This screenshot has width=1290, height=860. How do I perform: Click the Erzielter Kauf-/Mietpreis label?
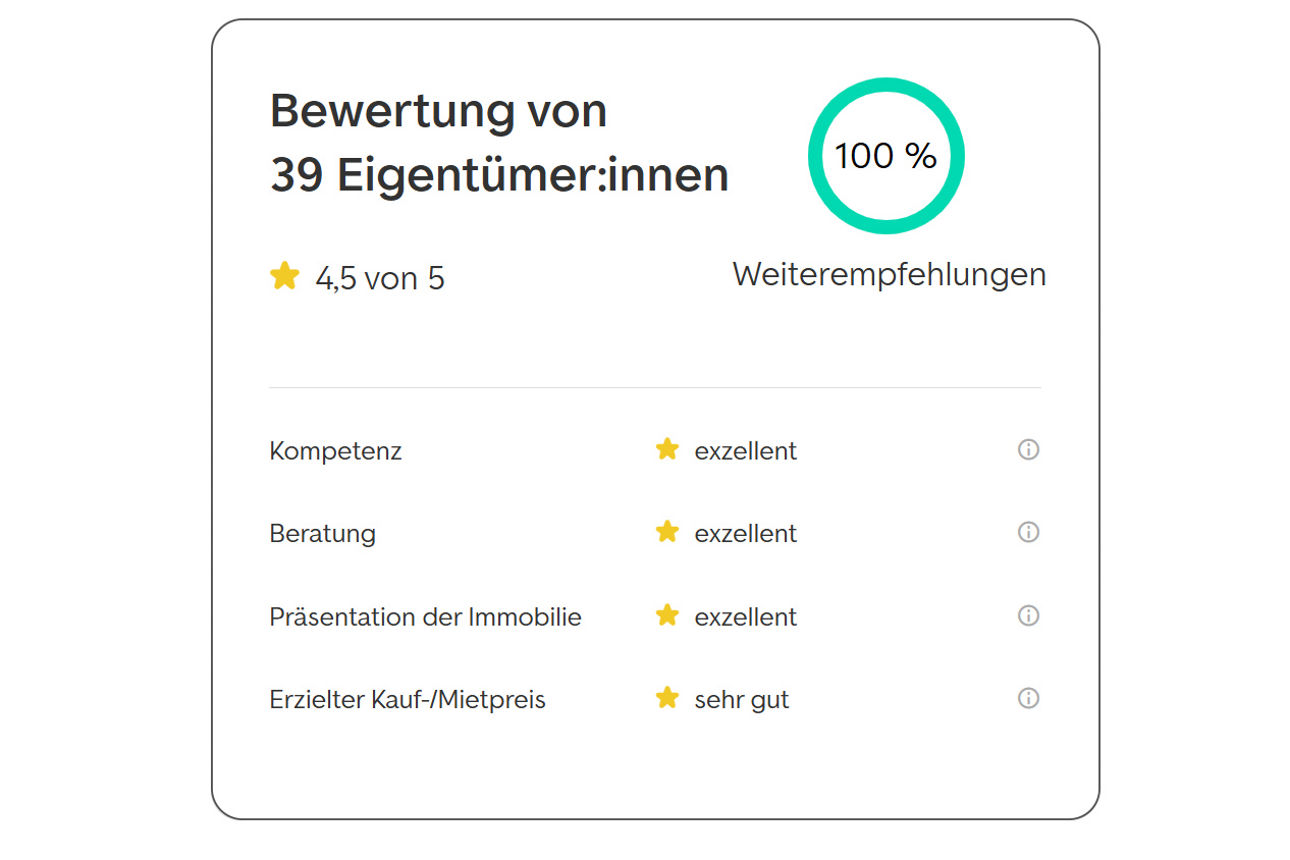pyautogui.click(x=407, y=700)
